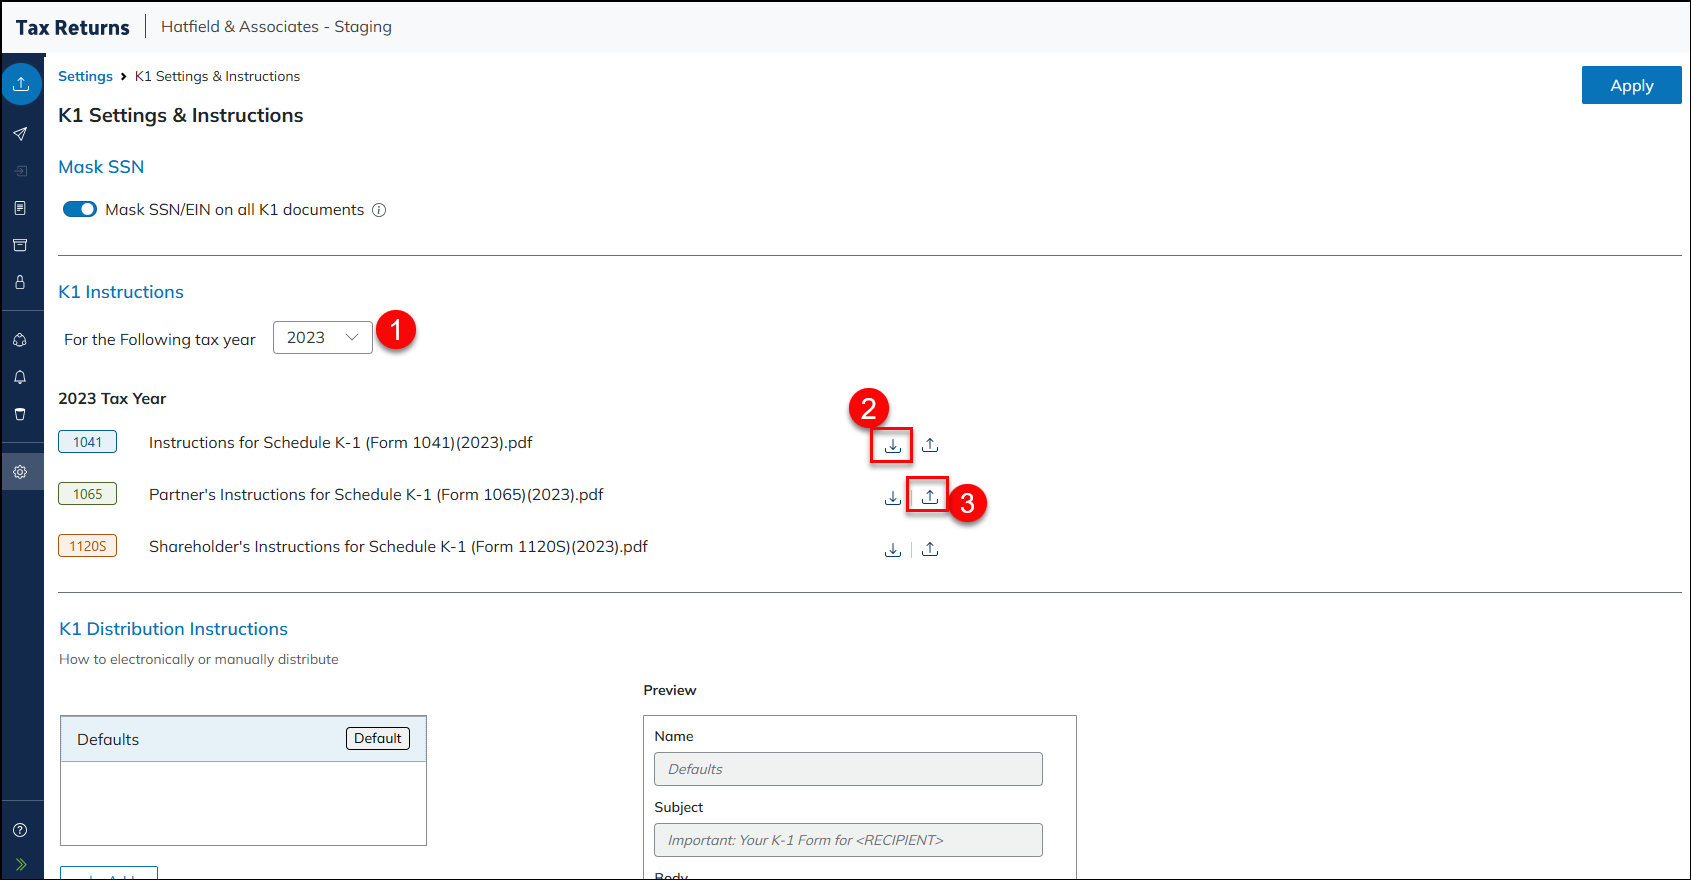The height and width of the screenshot is (880, 1691).
Task: Open the help question mark icon
Action: point(20,830)
